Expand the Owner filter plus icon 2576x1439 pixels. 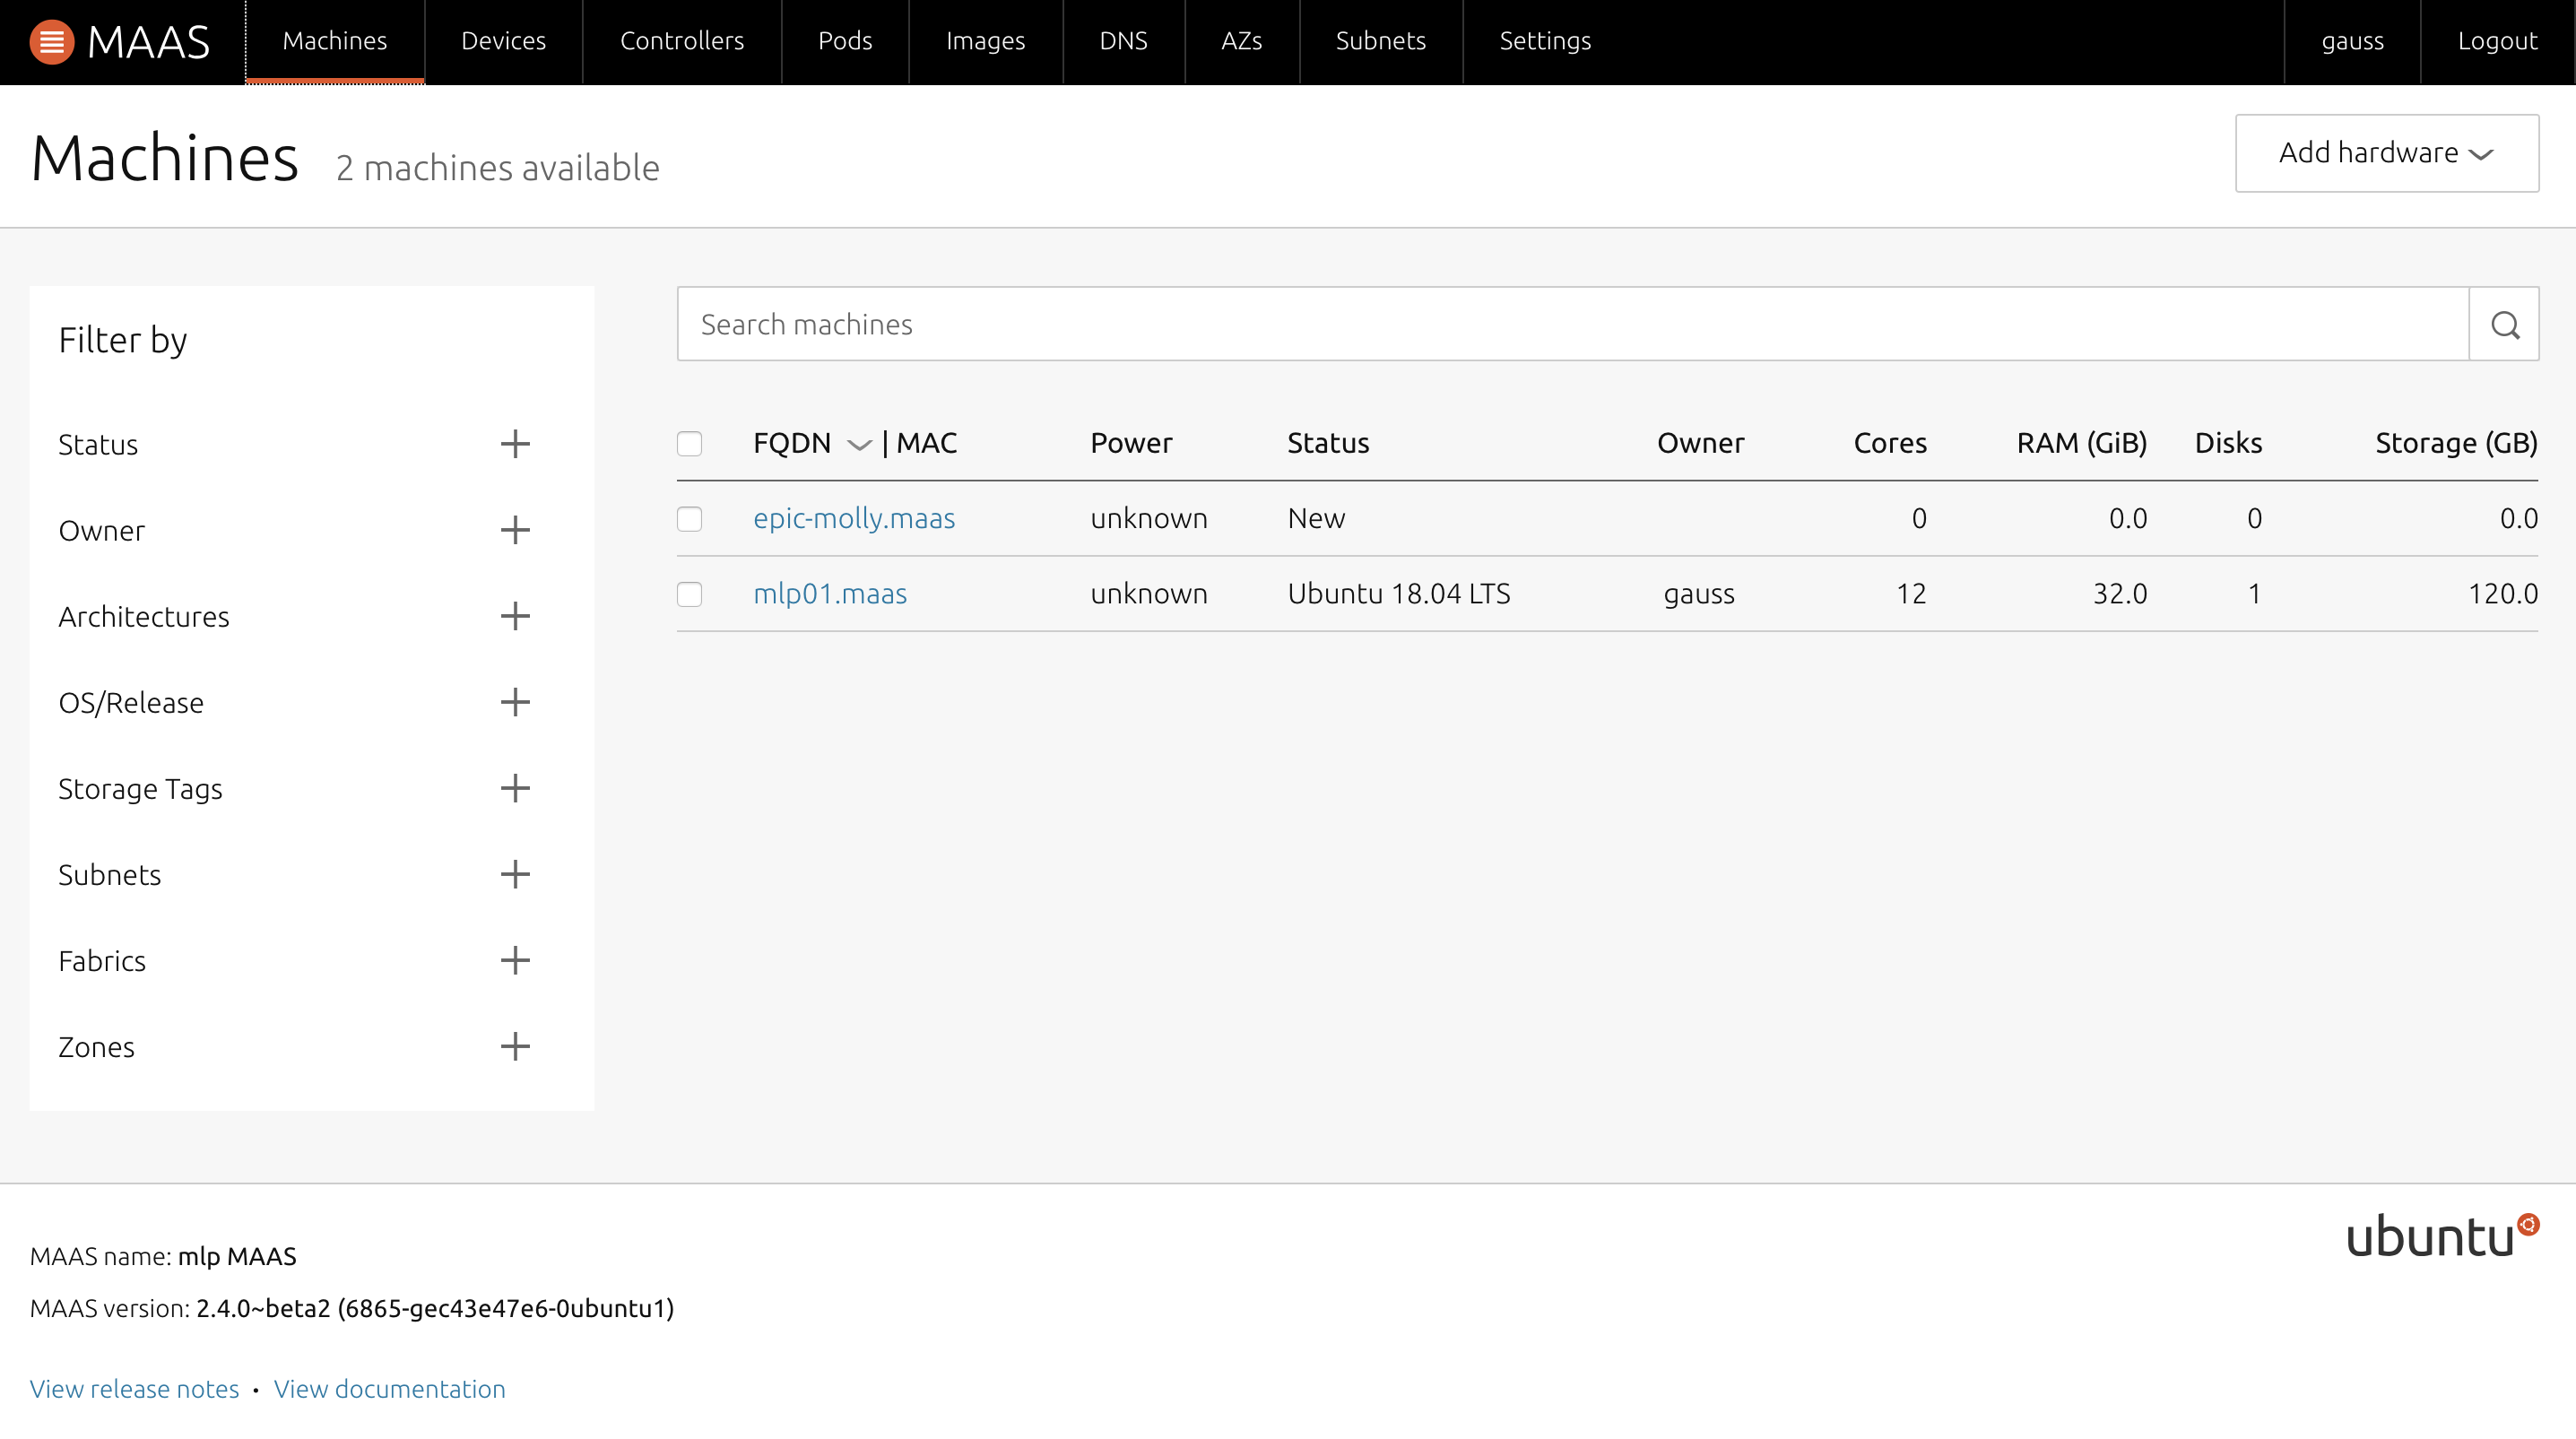[515, 530]
